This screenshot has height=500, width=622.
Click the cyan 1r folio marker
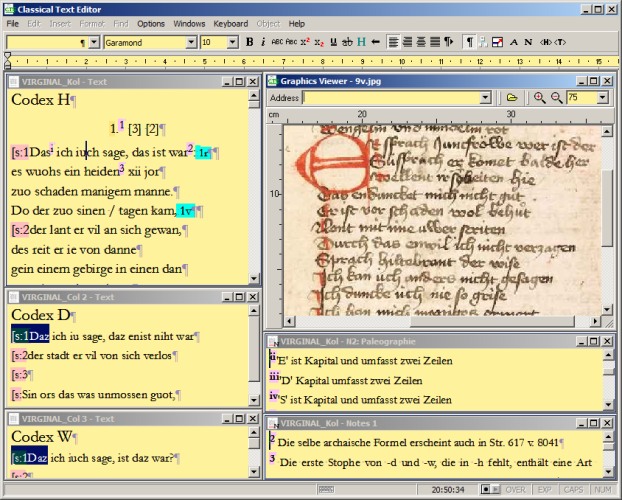click(203, 153)
